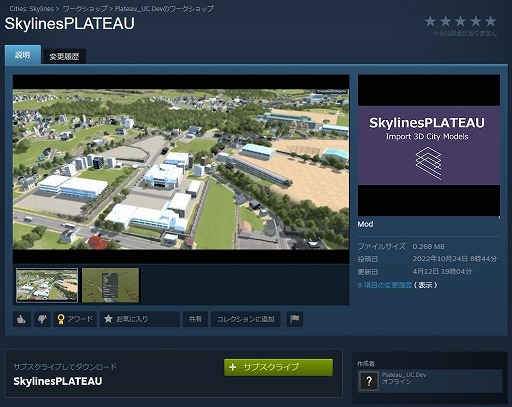Click the 作成者 label
The height and width of the screenshot is (407, 512).
click(365, 364)
